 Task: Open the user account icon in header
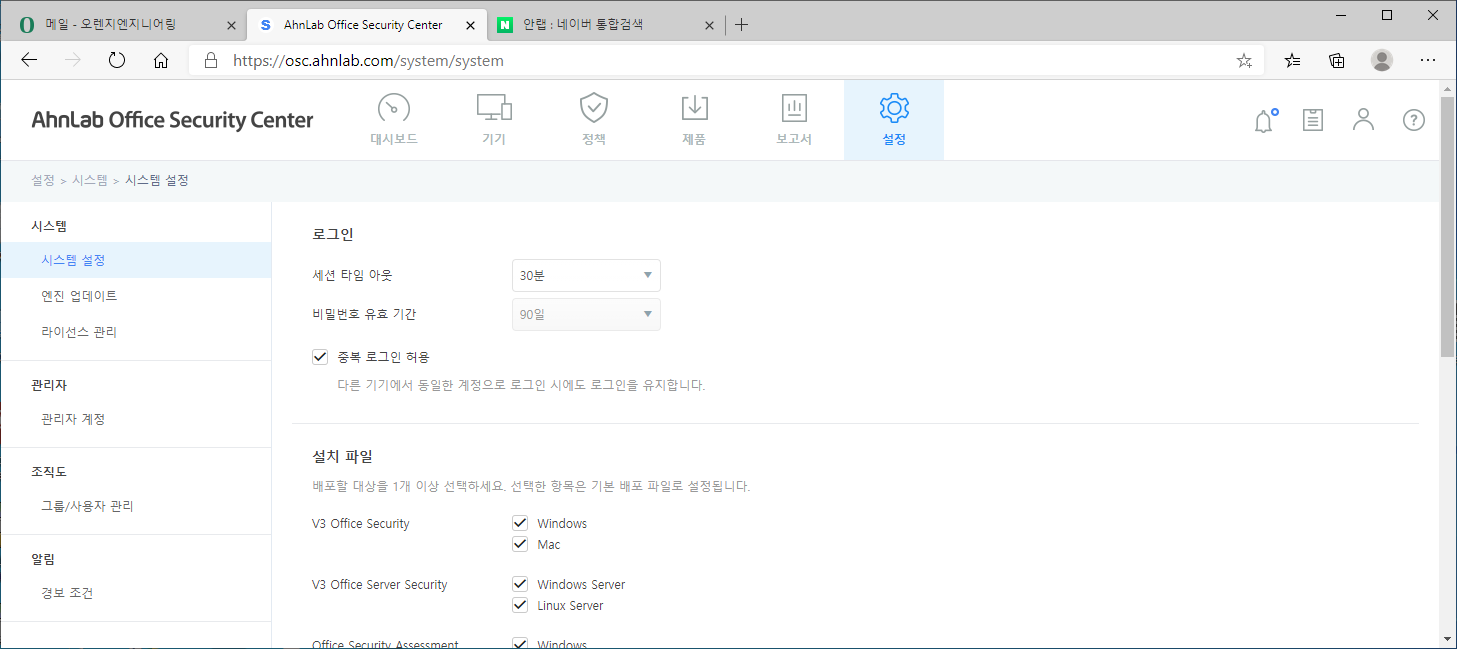pos(1363,120)
